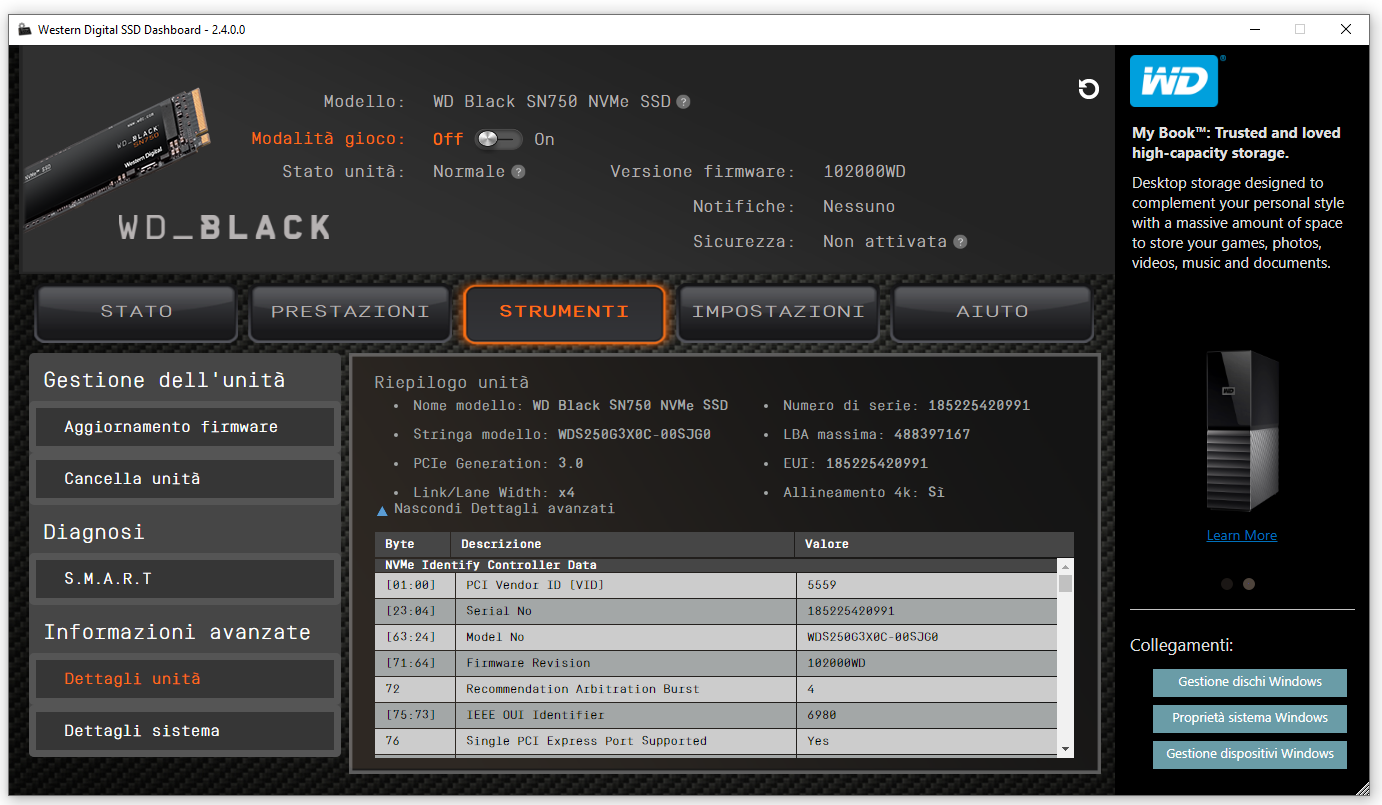
Task: Click the WD logo in the side panel
Action: [x=1174, y=81]
